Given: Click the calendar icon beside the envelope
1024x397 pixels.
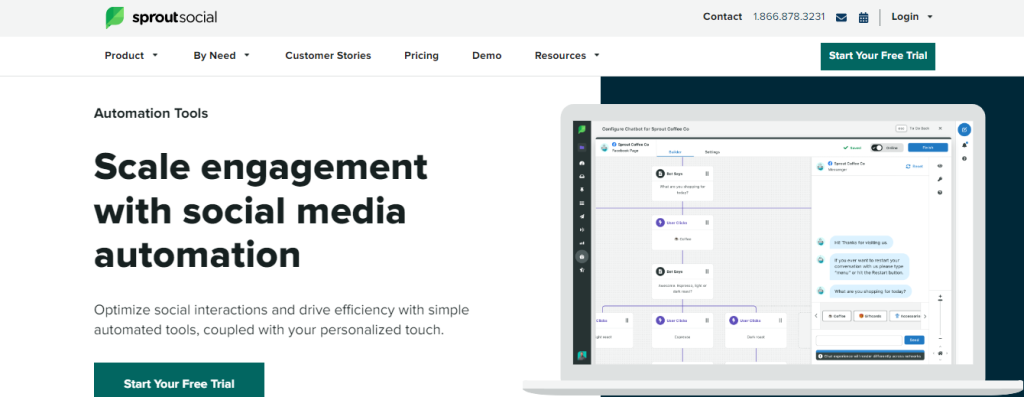Looking at the screenshot, I should [863, 18].
